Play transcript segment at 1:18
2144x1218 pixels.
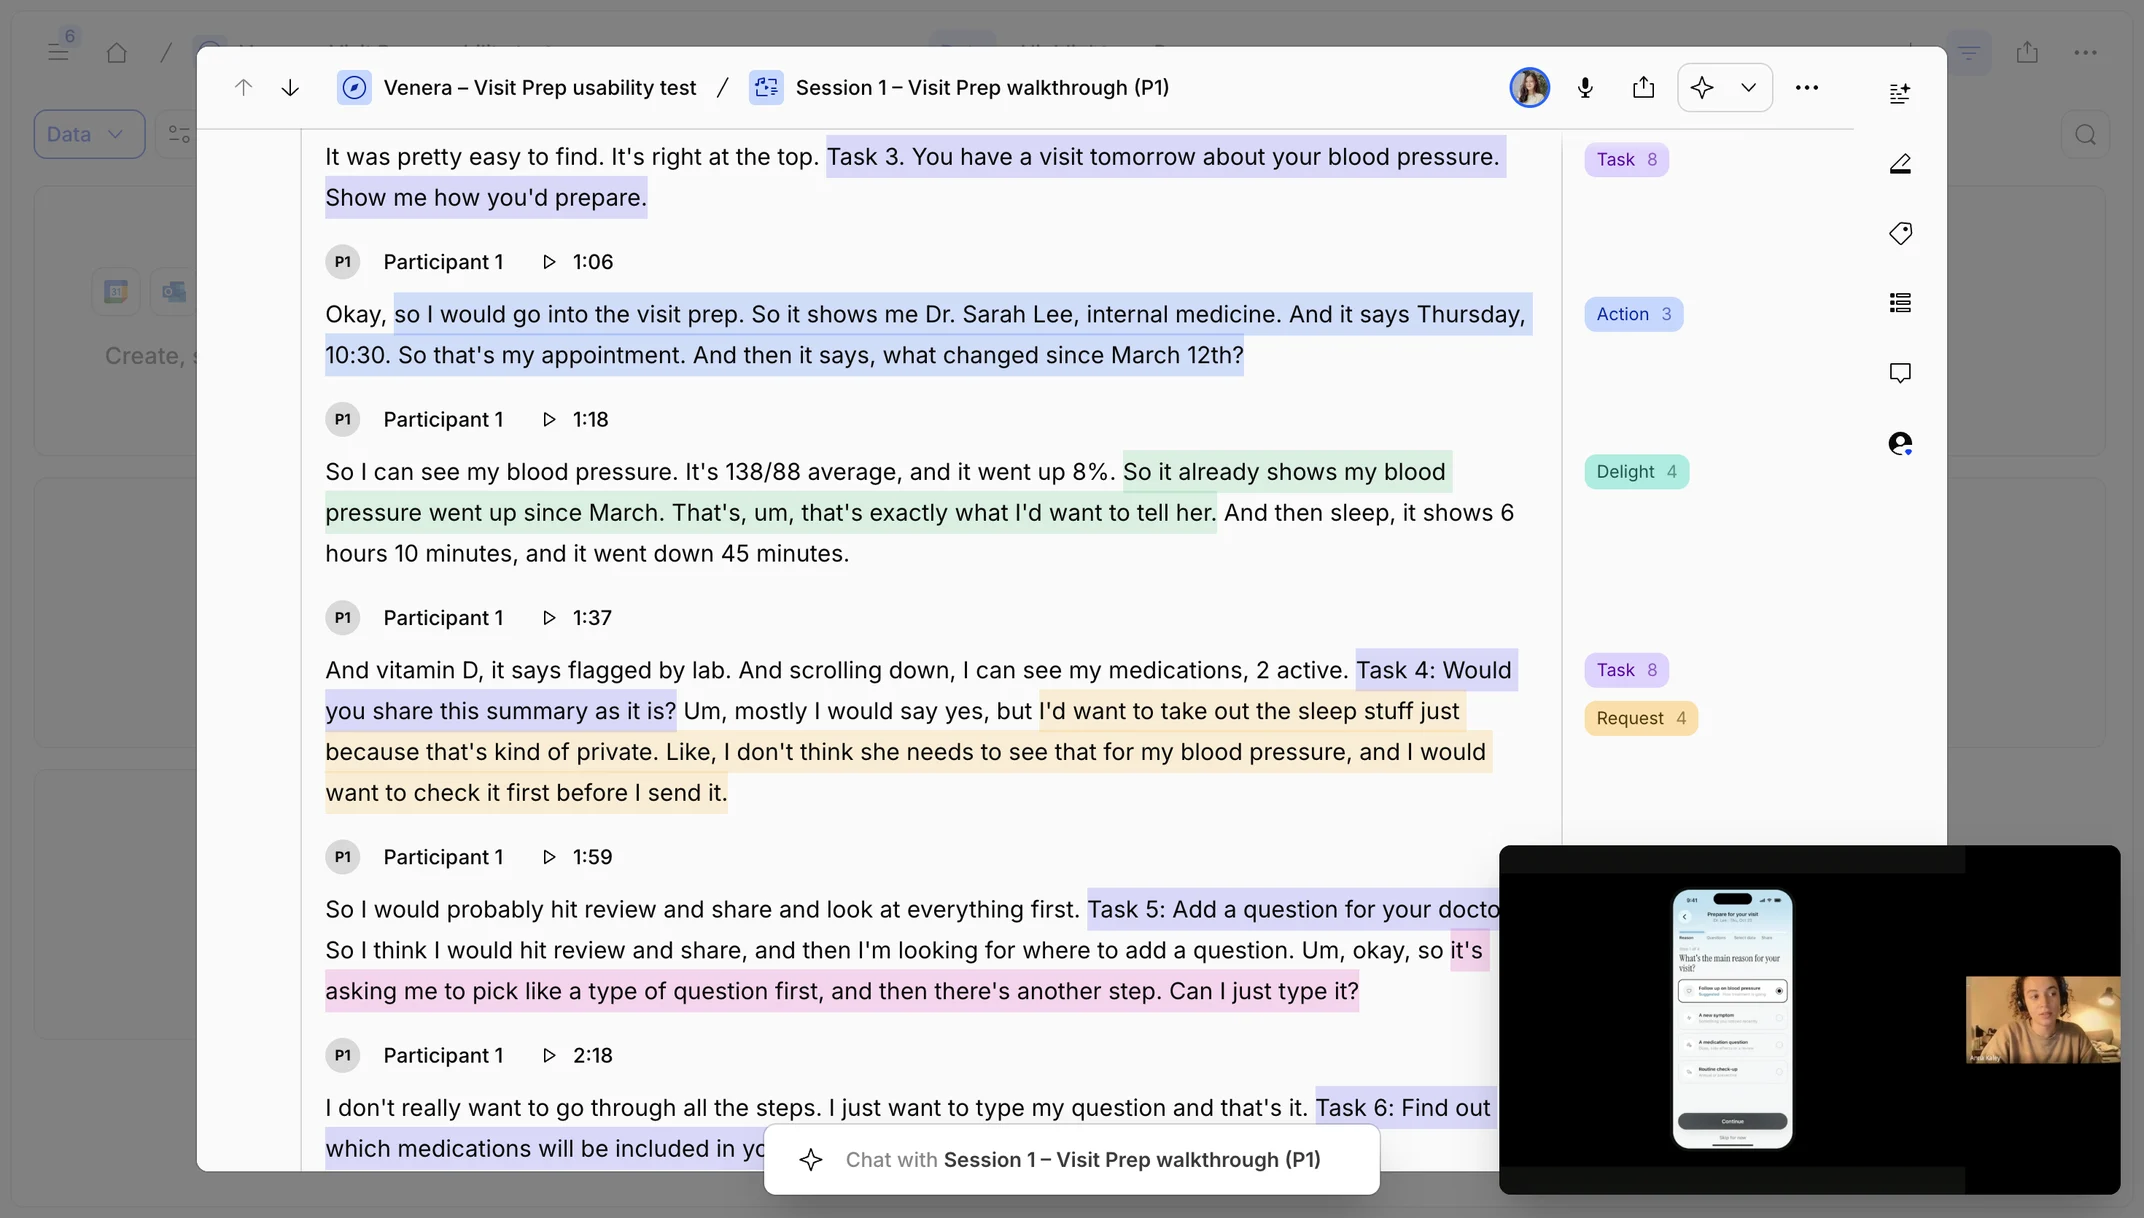coord(549,420)
